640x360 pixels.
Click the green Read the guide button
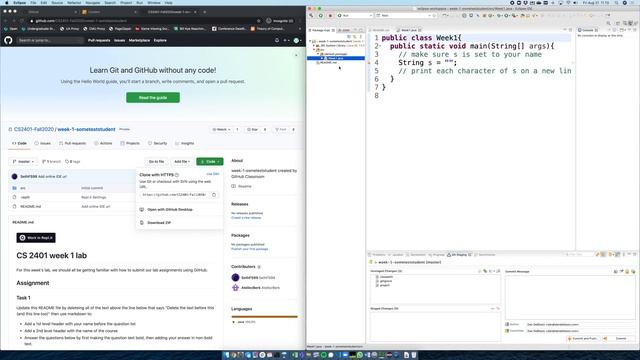(x=153, y=98)
